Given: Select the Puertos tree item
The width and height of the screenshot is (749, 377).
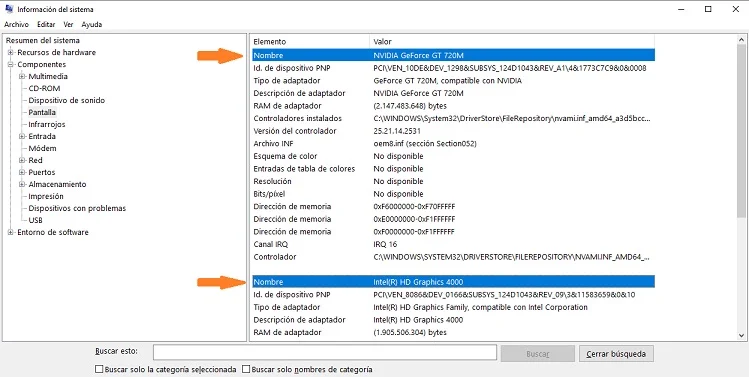Looking at the screenshot, I should tap(42, 172).
